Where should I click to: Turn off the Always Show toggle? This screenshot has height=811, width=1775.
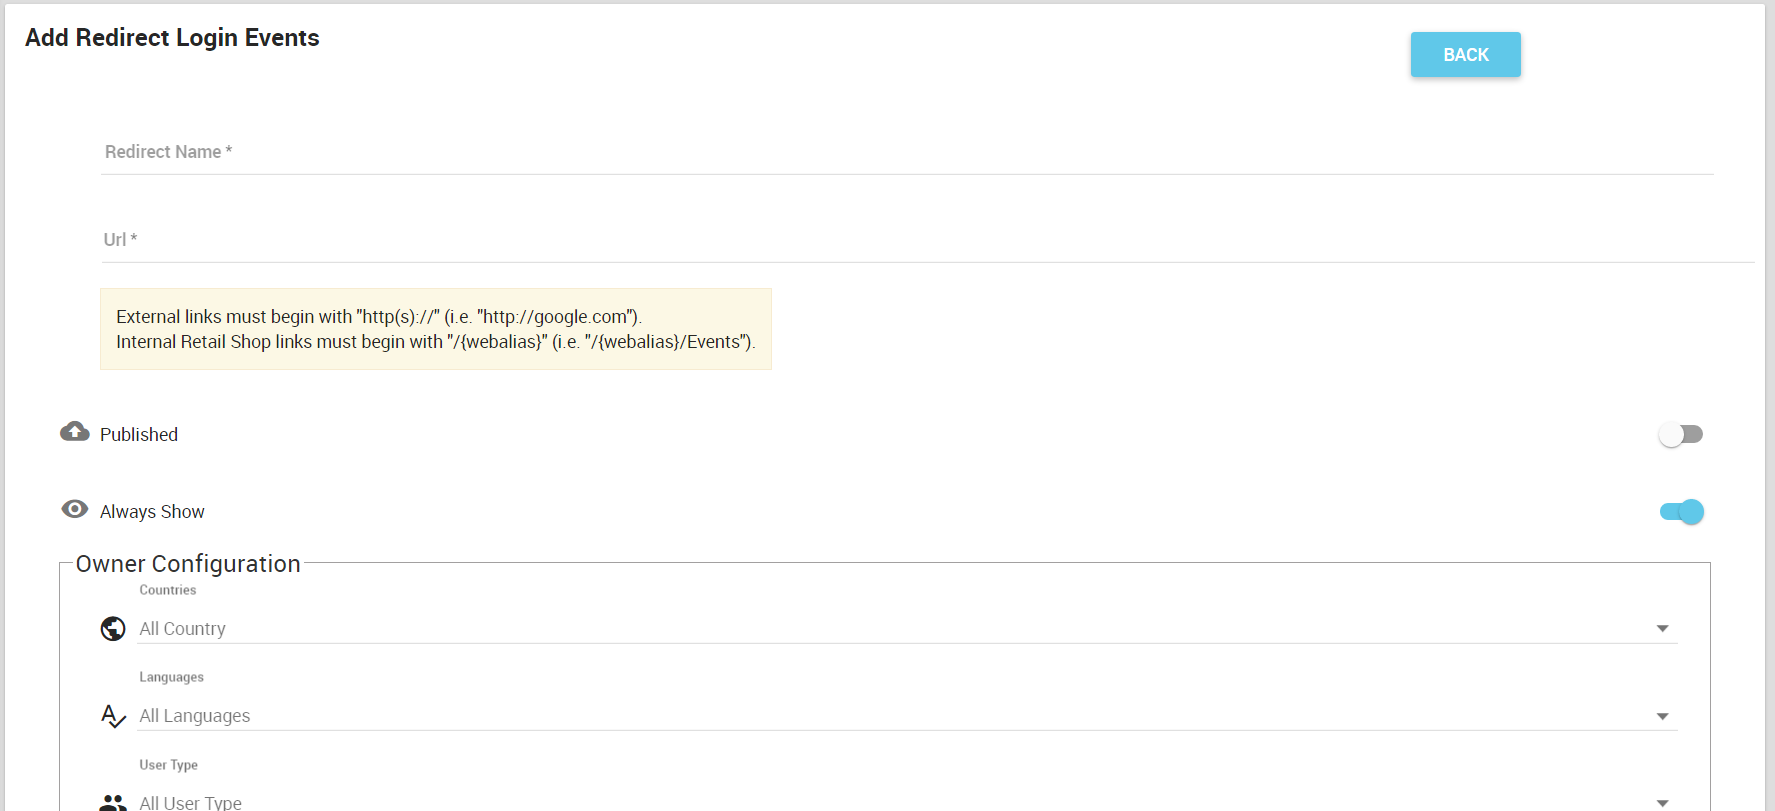coord(1681,512)
